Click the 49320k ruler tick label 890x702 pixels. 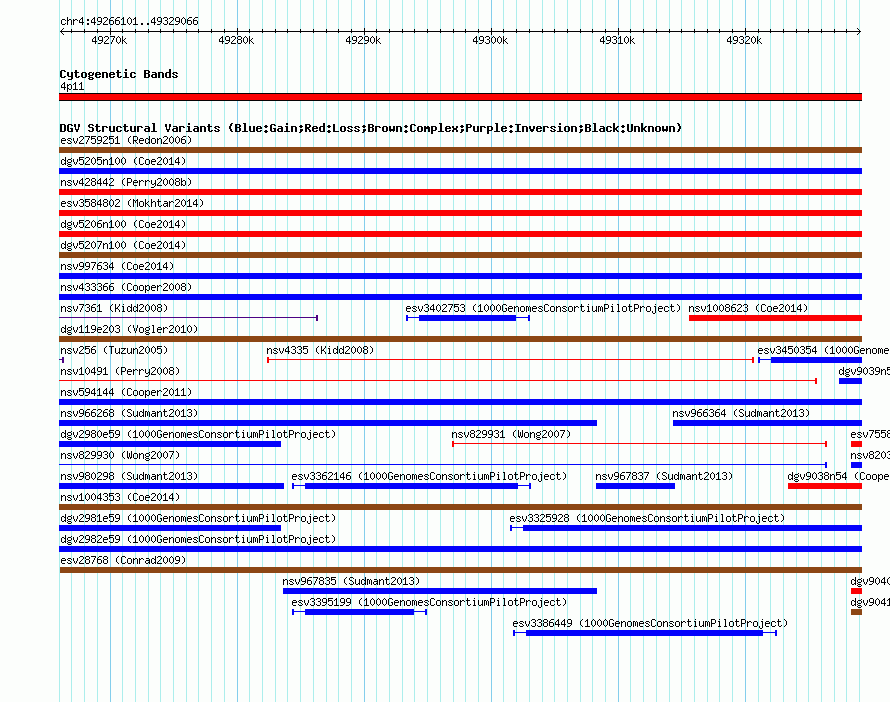pyautogui.click(x=744, y=40)
